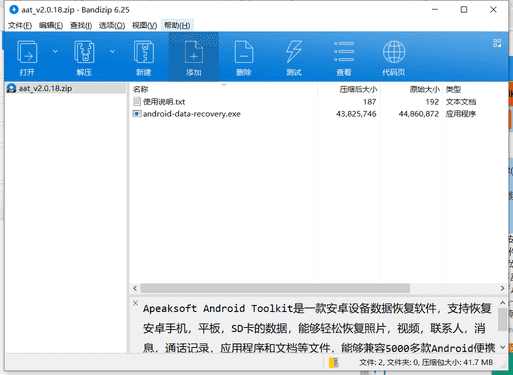
Task: Click the Add (添加) file icon
Action: pyautogui.click(x=194, y=52)
